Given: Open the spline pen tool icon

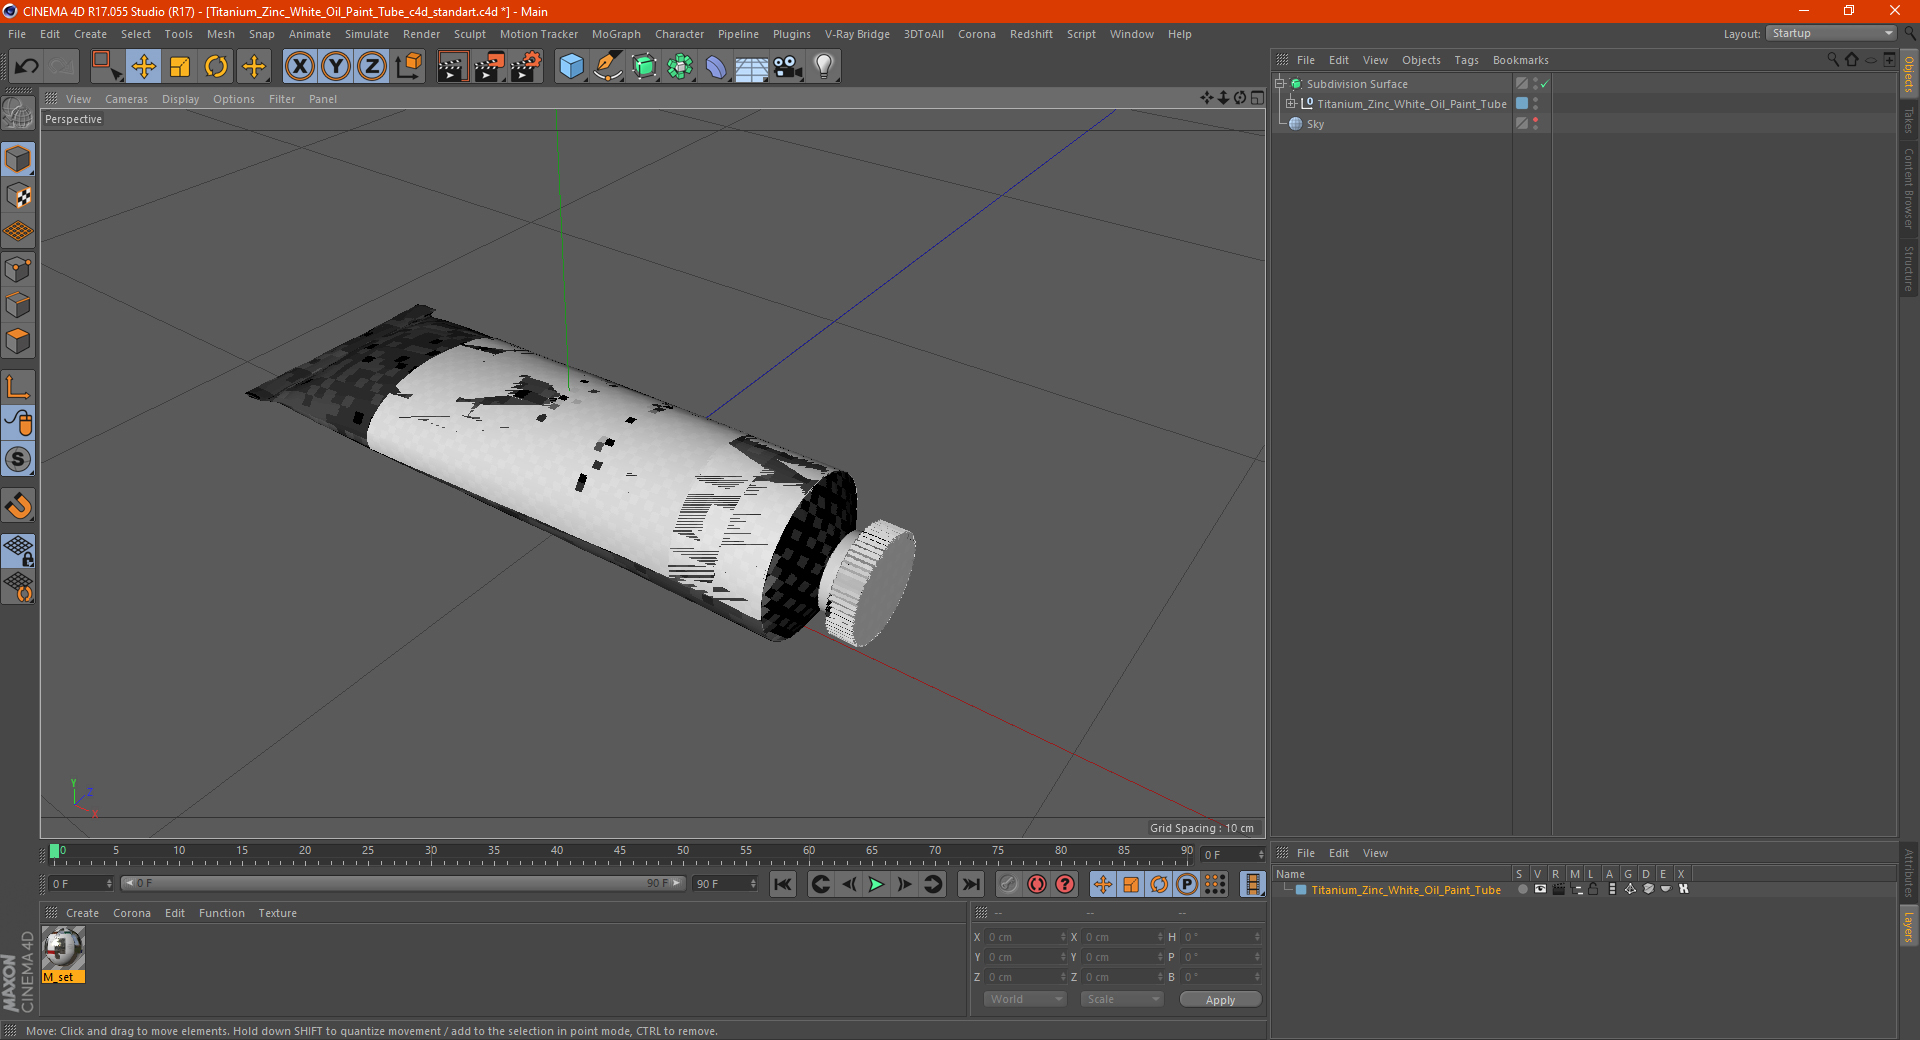Looking at the screenshot, I should pos(607,67).
